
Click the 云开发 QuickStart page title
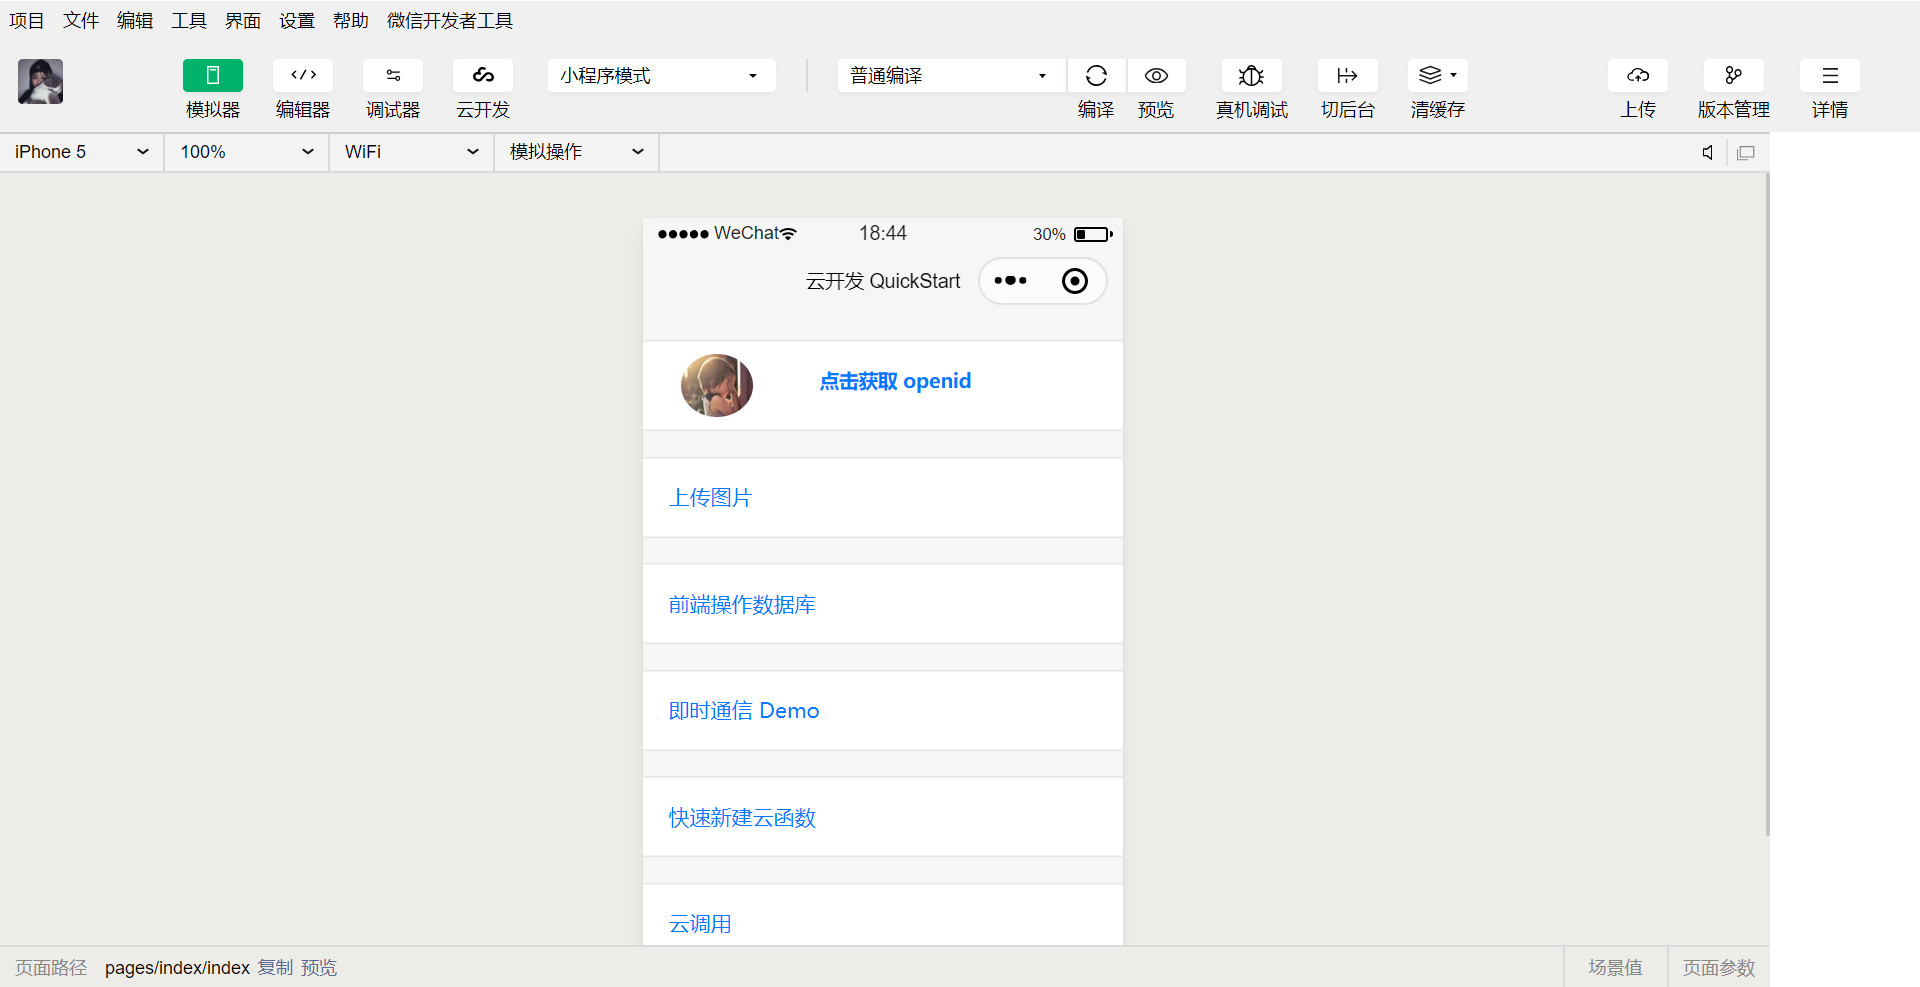pos(883,281)
